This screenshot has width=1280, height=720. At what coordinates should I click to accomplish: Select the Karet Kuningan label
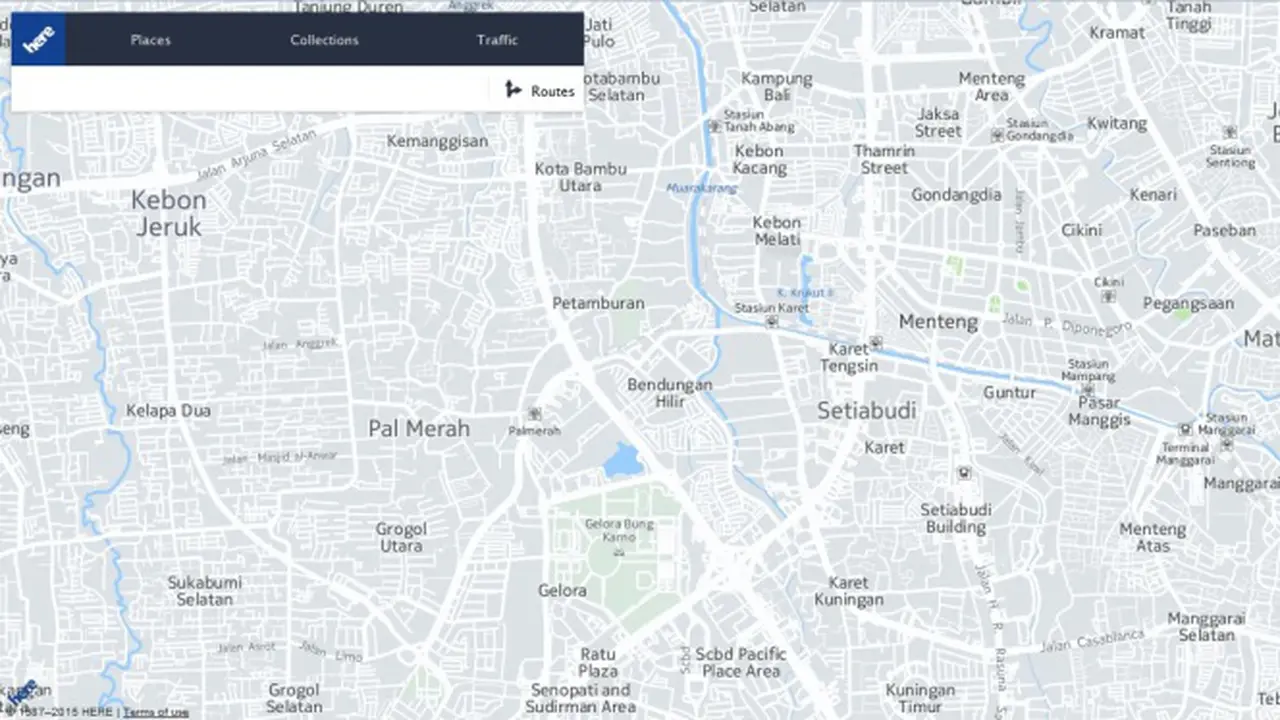[849, 591]
